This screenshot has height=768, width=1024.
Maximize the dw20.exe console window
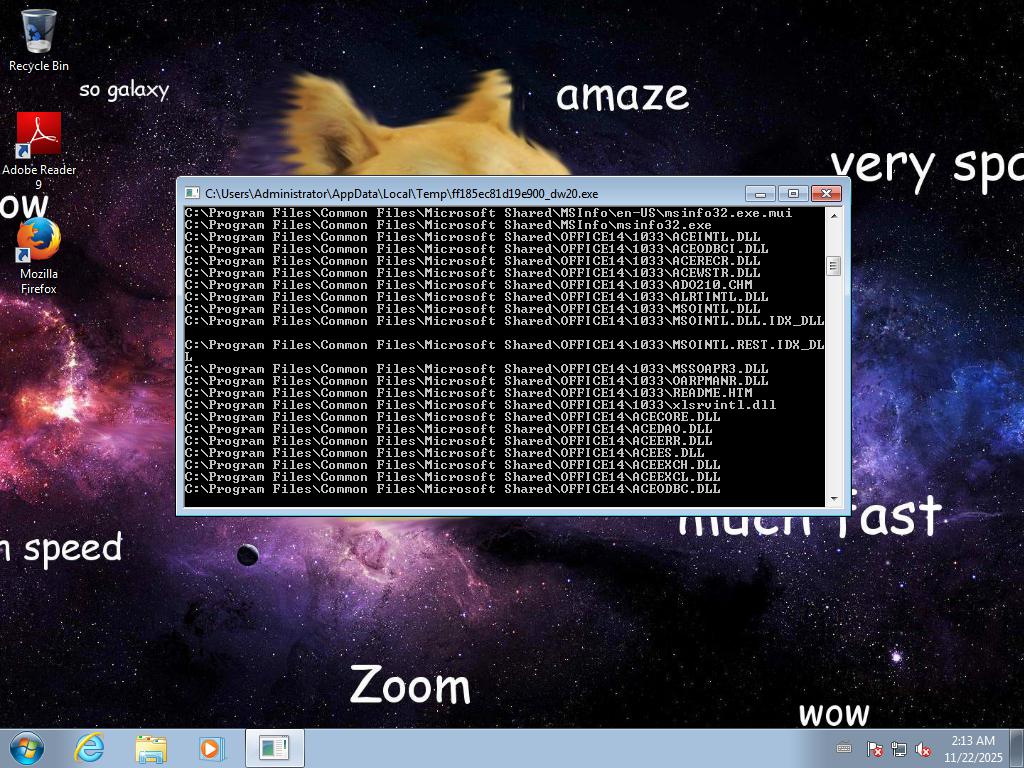[x=793, y=193]
